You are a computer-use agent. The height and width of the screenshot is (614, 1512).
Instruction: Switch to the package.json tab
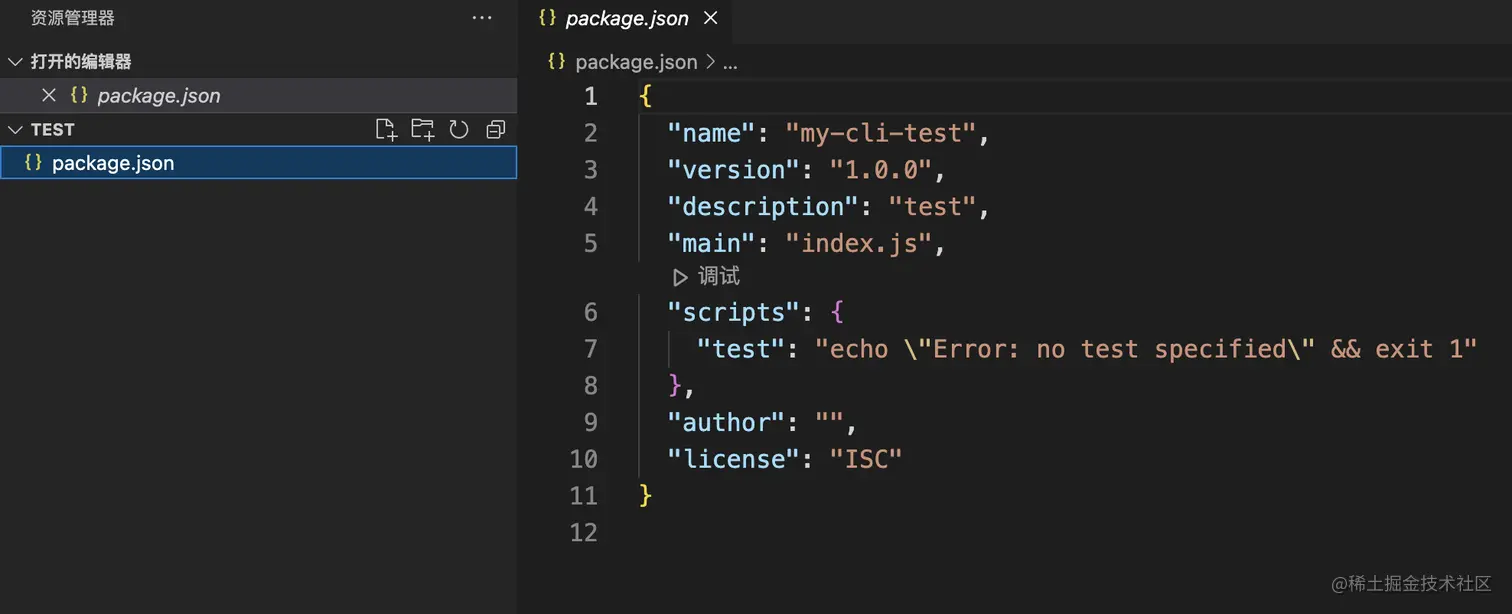[626, 18]
